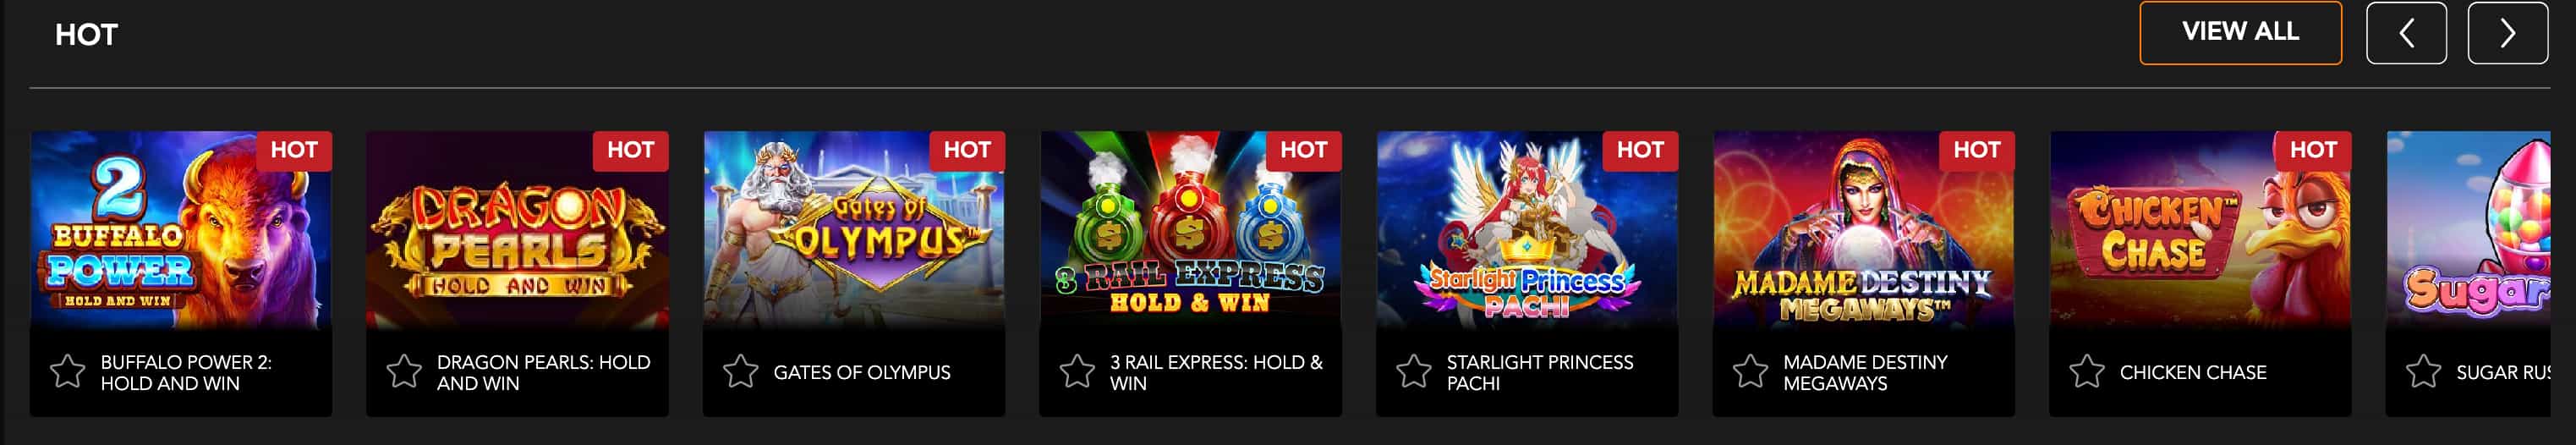Open Gates of Olympus game image

[x=854, y=230]
